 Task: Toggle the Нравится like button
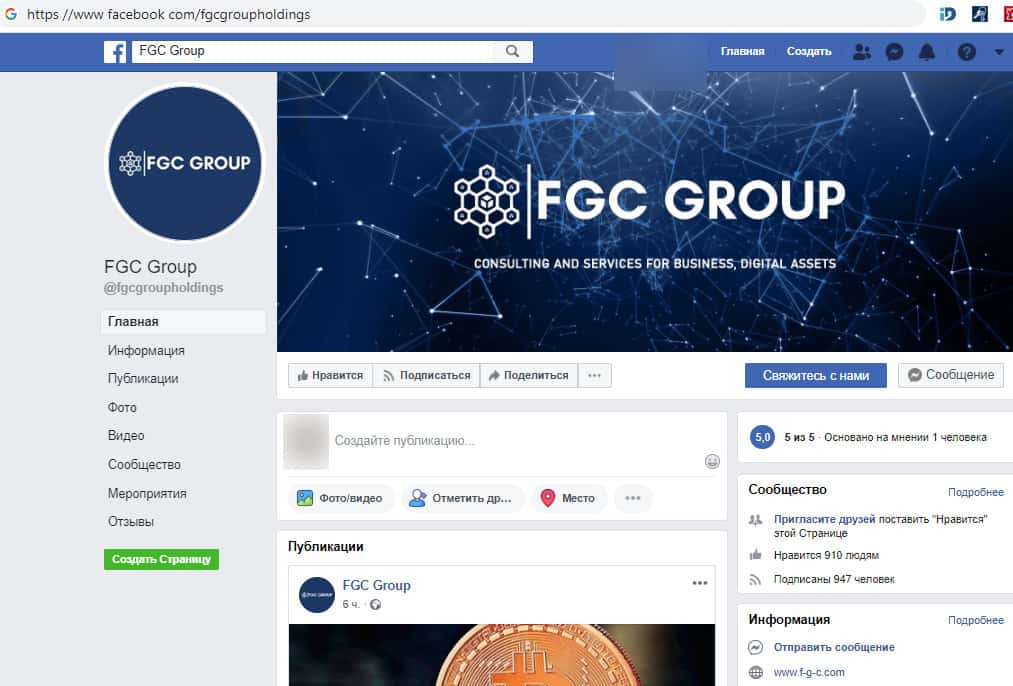pyautogui.click(x=330, y=375)
